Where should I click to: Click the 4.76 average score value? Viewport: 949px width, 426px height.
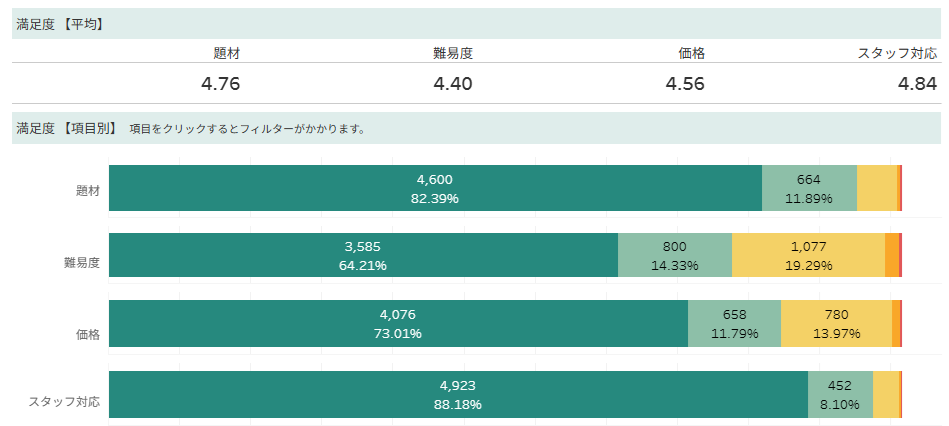(x=220, y=84)
